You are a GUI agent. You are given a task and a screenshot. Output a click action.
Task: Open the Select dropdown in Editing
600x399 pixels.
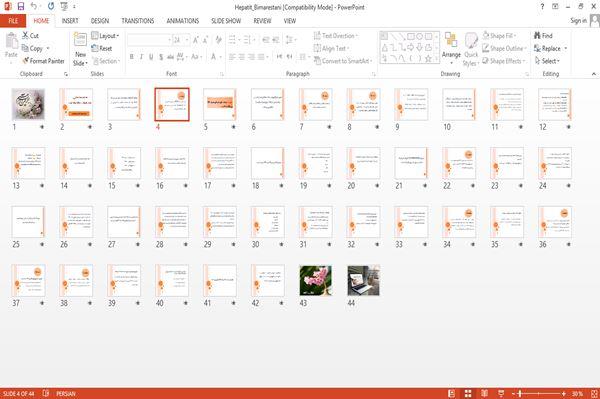pyautogui.click(x=547, y=61)
